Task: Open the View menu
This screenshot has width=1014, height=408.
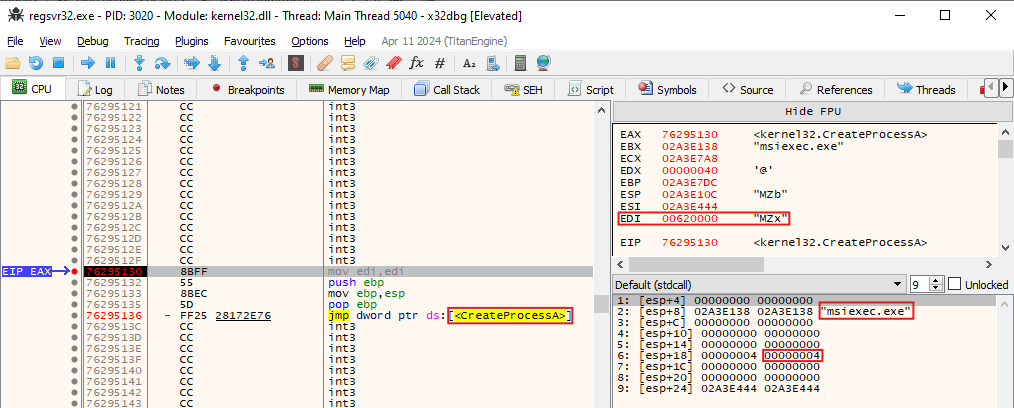Action: [x=50, y=41]
